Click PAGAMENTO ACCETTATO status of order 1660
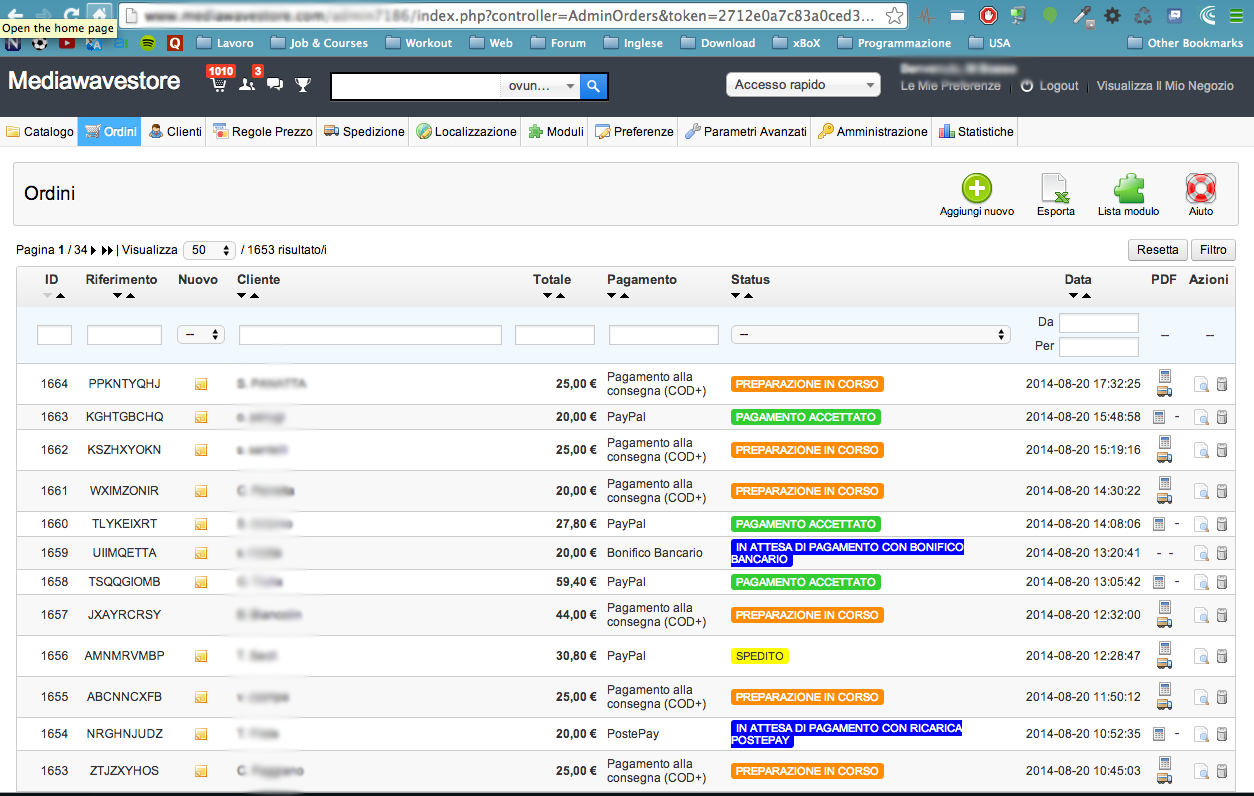 pos(806,524)
